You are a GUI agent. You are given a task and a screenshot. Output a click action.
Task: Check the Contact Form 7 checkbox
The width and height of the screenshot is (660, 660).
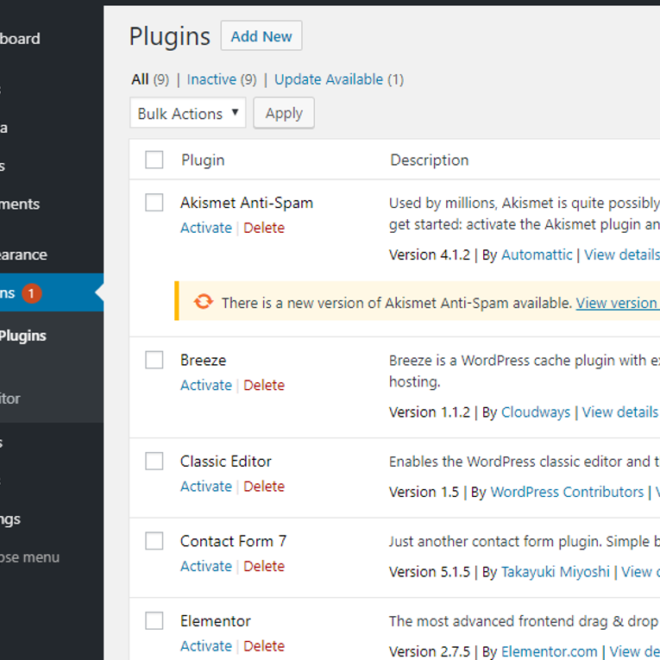tap(154, 541)
